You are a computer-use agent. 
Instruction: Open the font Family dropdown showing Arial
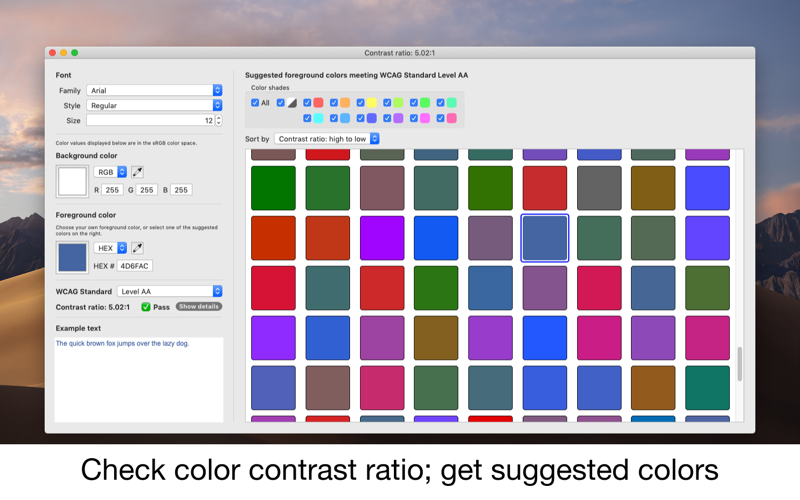154,90
